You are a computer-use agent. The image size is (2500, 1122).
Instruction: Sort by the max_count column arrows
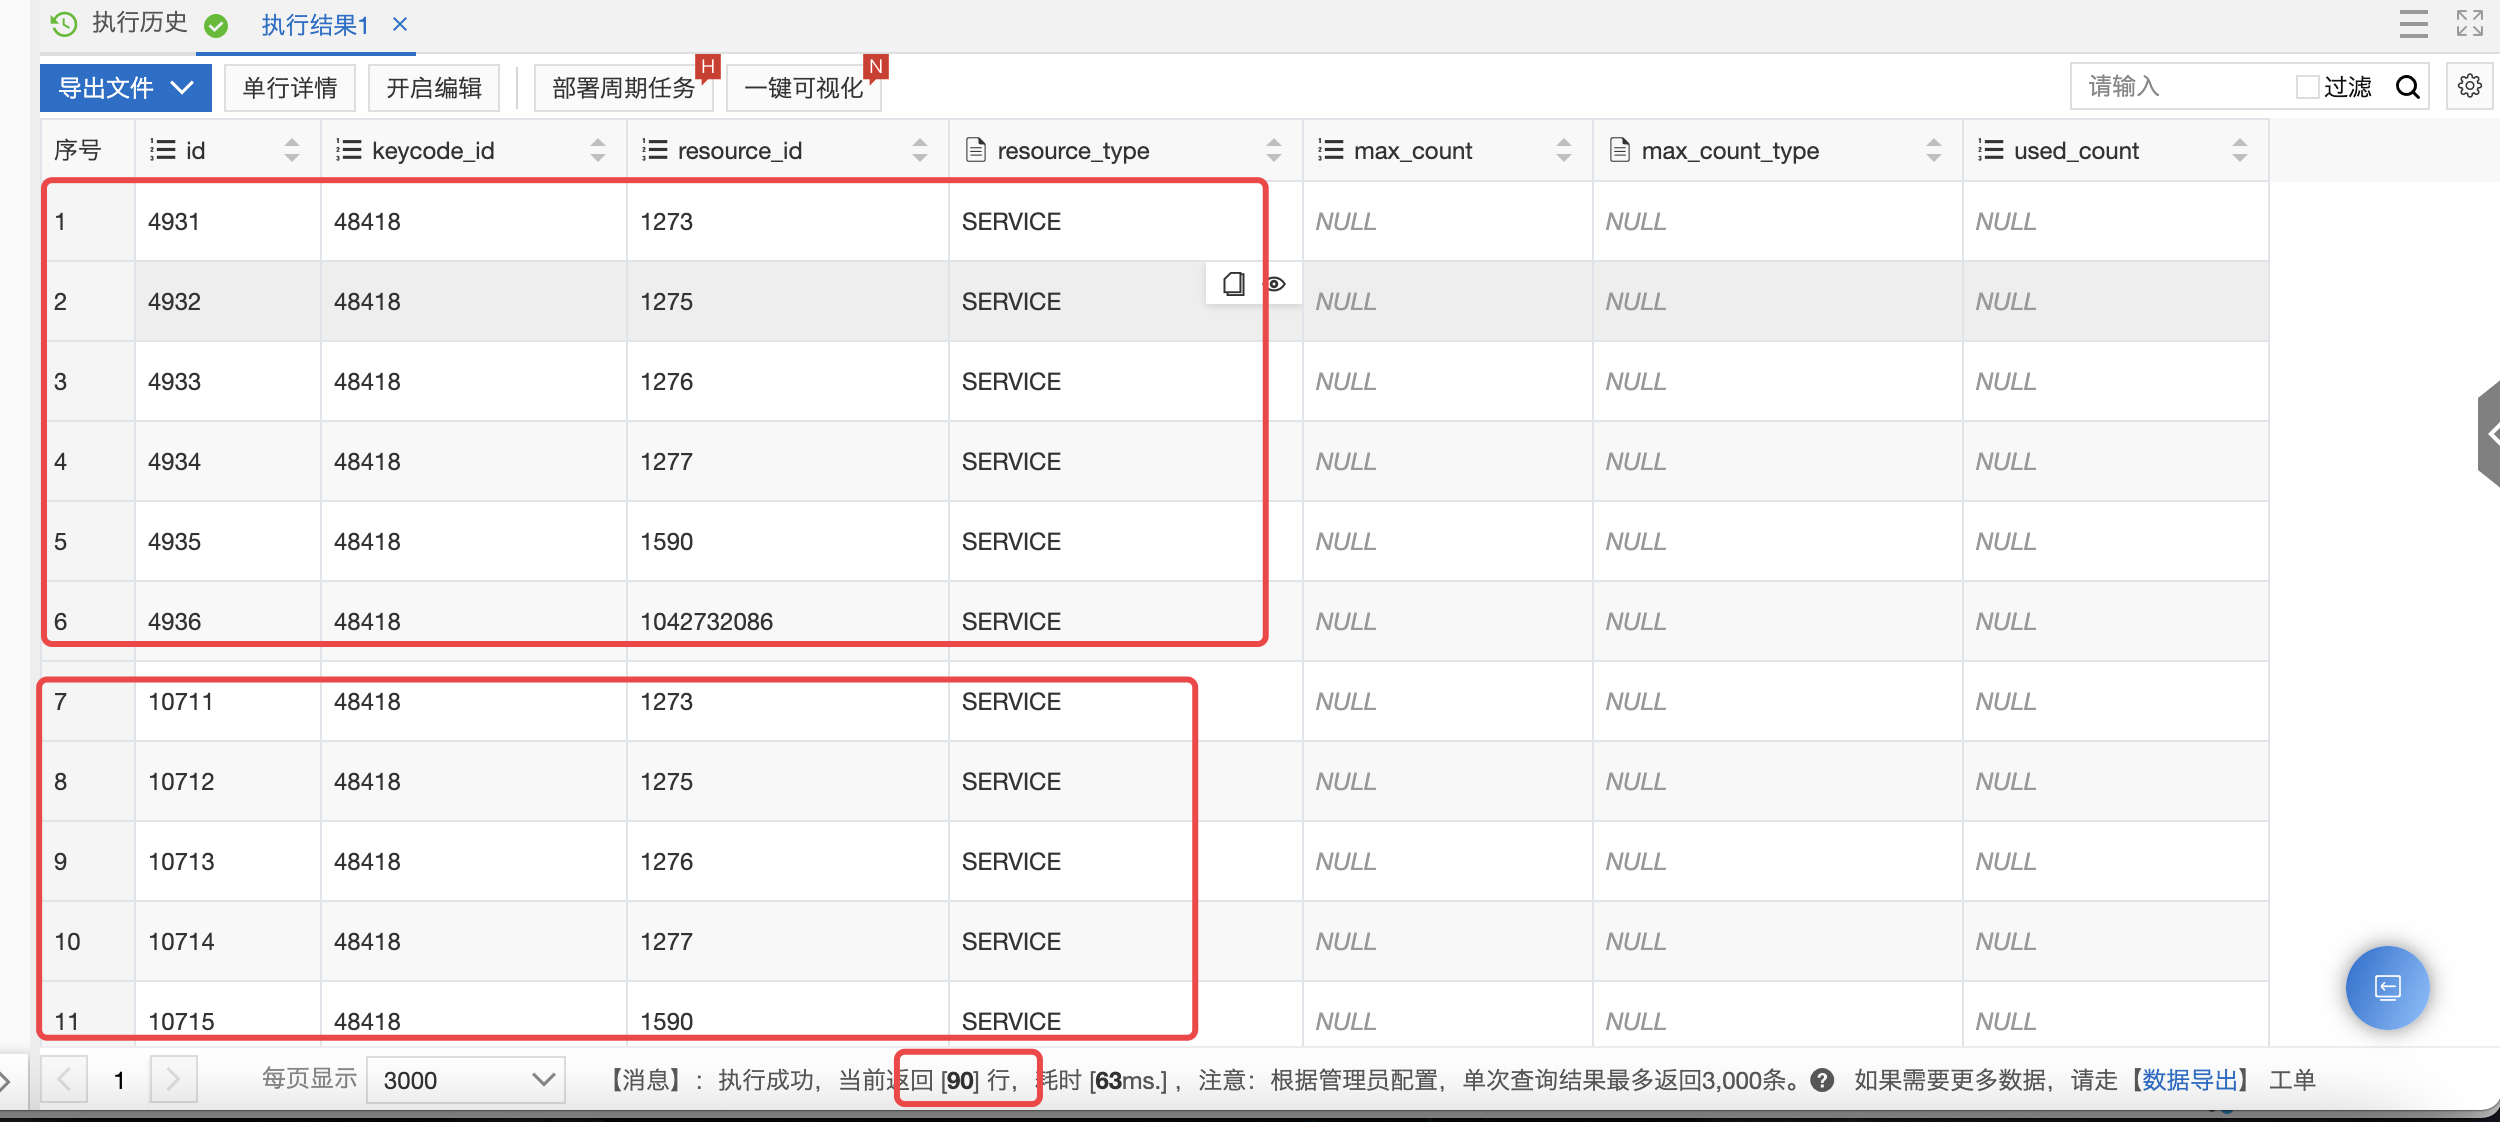click(x=1563, y=150)
